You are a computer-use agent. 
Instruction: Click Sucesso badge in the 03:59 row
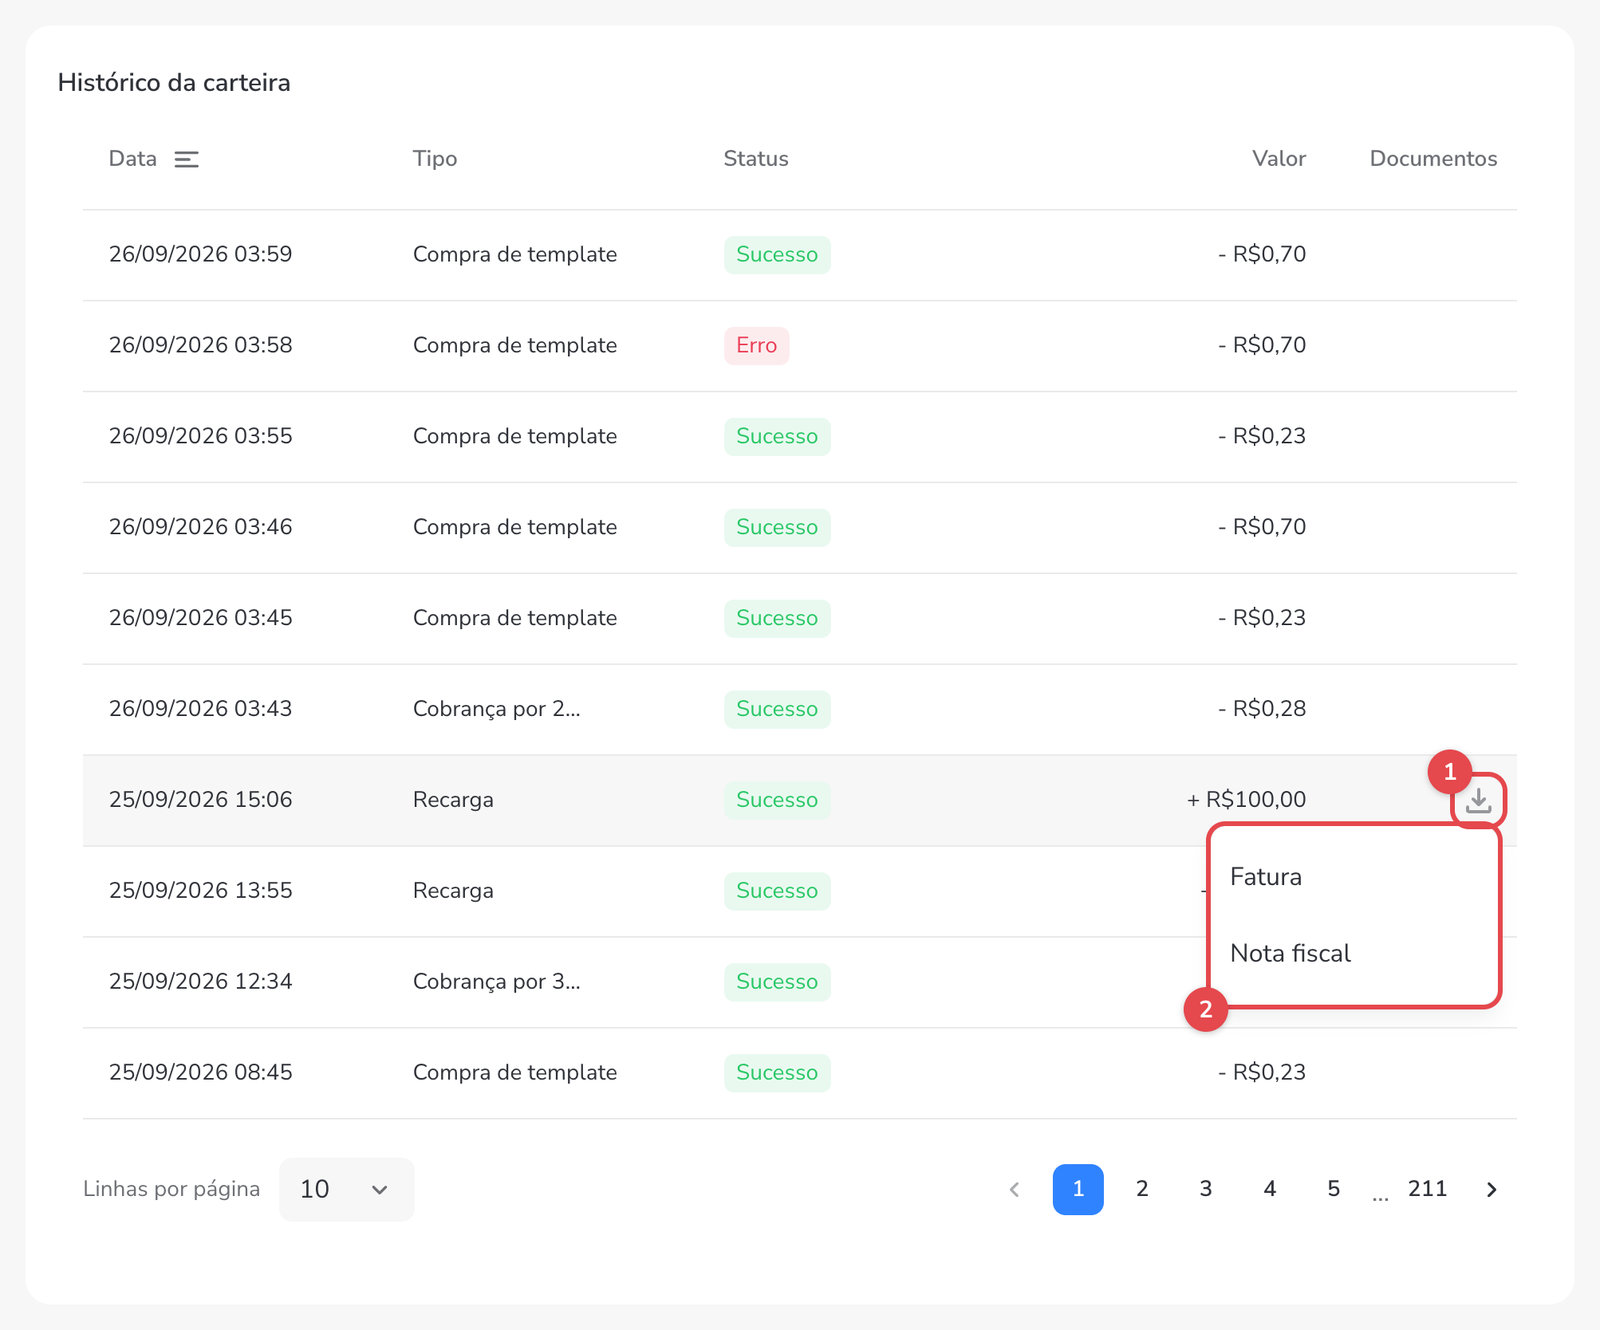(777, 255)
